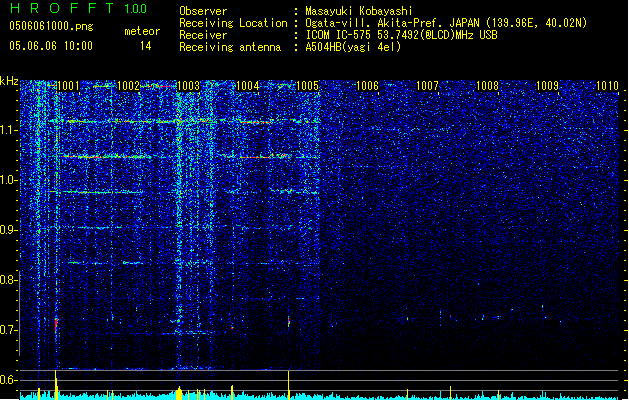
Task: Click the 1003 time marker
Action: pyautogui.click(x=189, y=86)
